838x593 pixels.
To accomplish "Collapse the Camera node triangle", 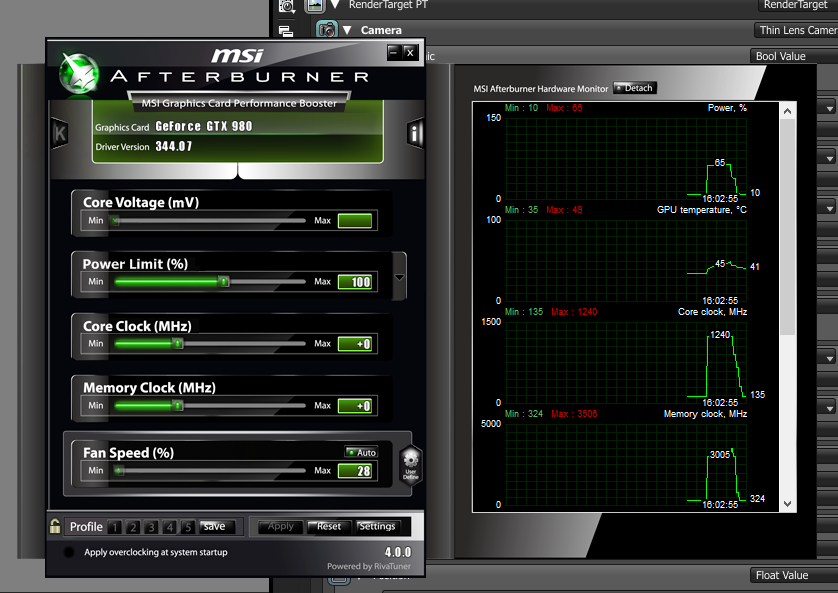I will [x=347, y=30].
